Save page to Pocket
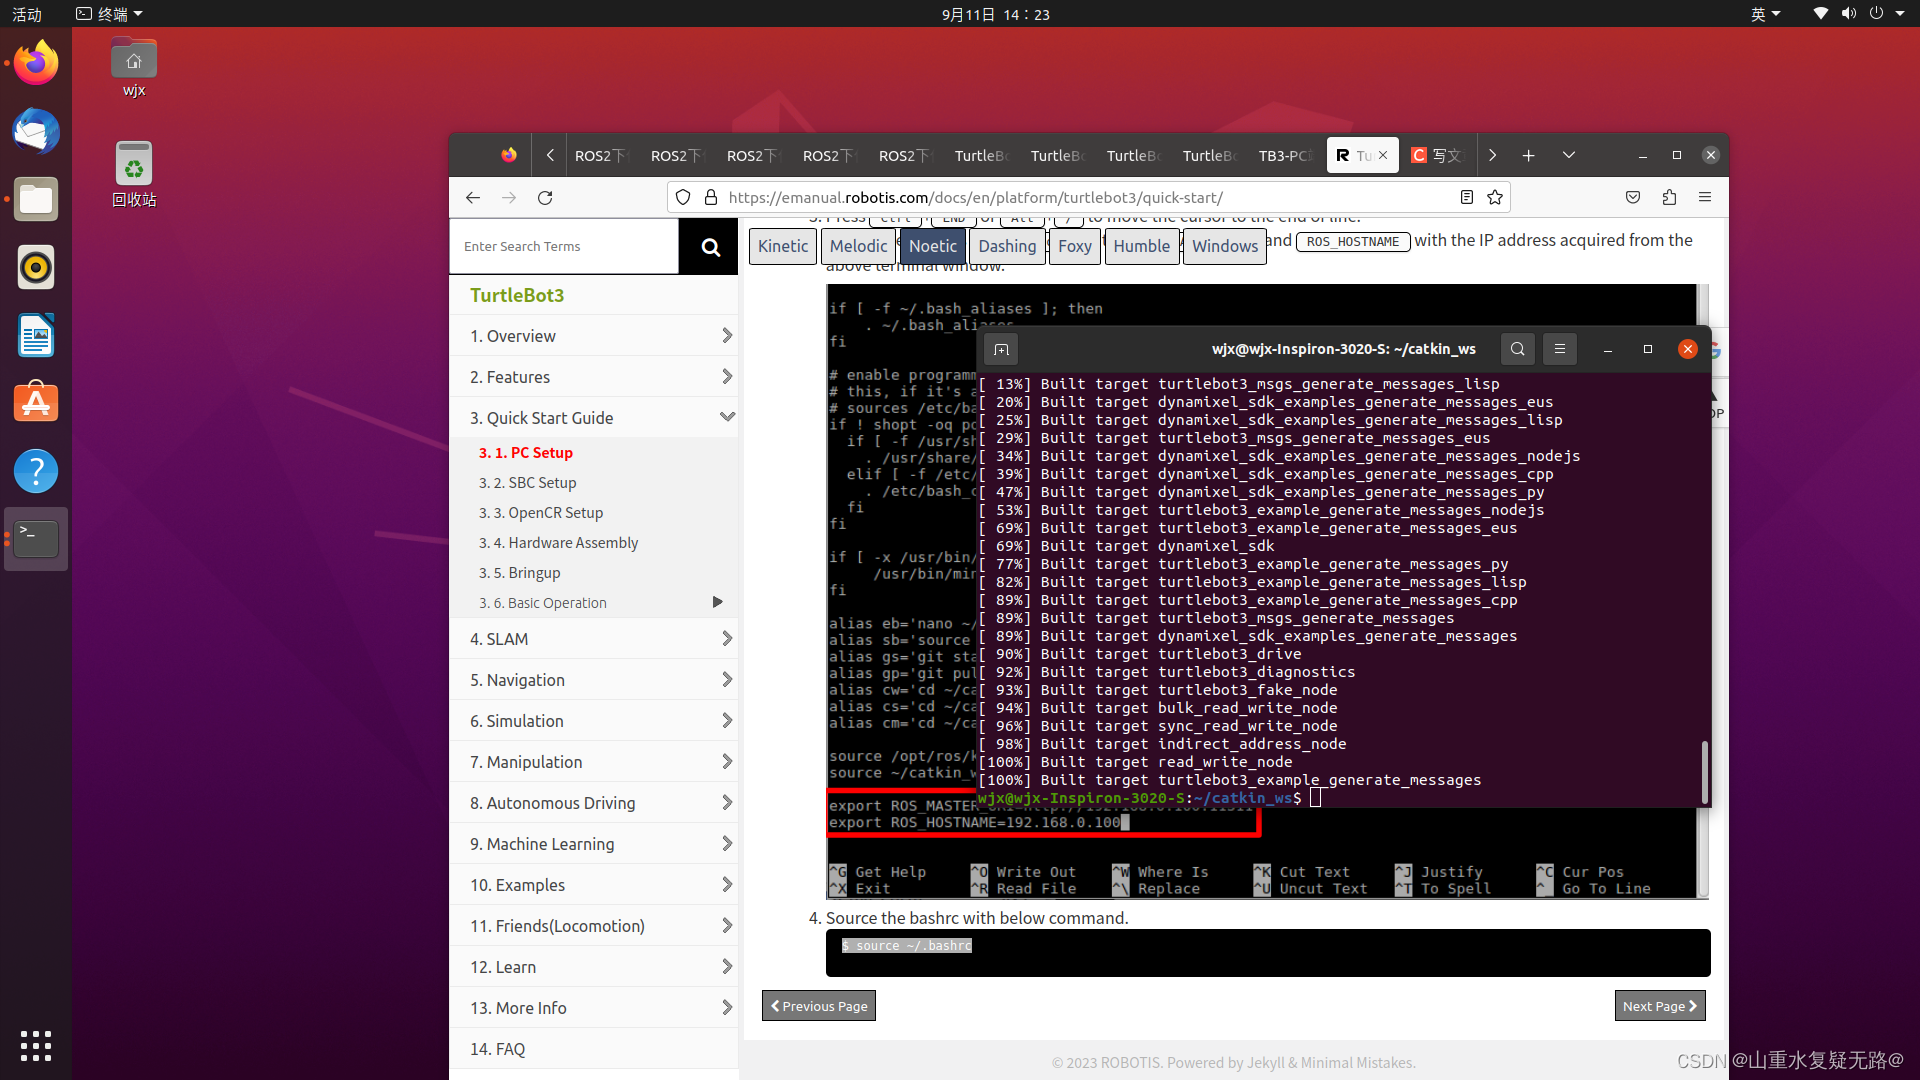The height and width of the screenshot is (1080, 1920). (x=1633, y=198)
